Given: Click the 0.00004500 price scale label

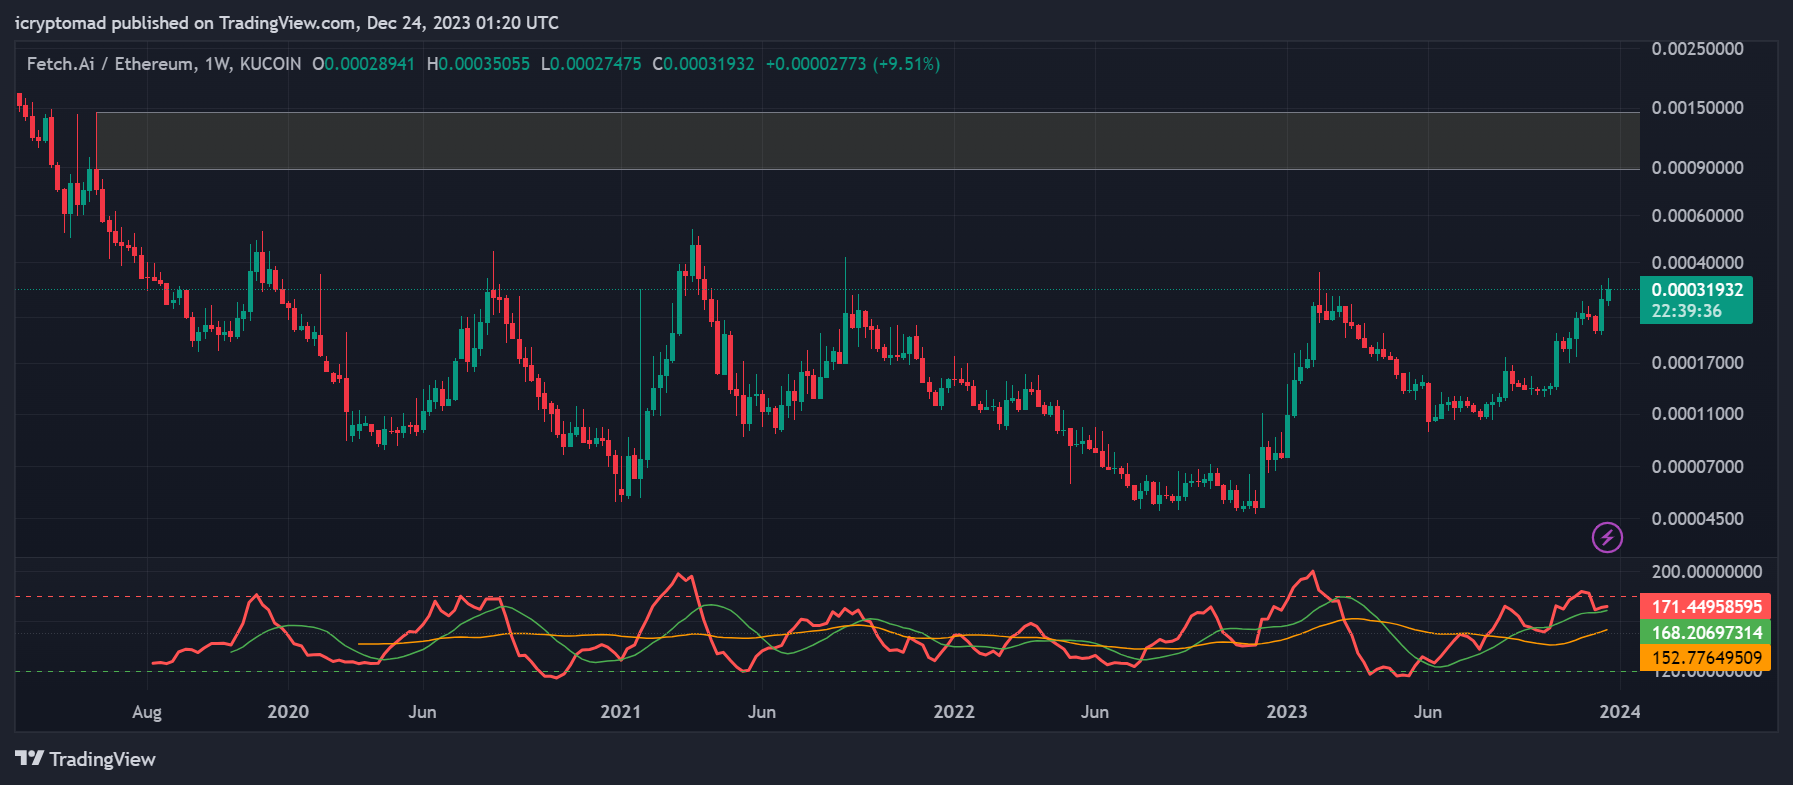Looking at the screenshot, I should [1697, 519].
